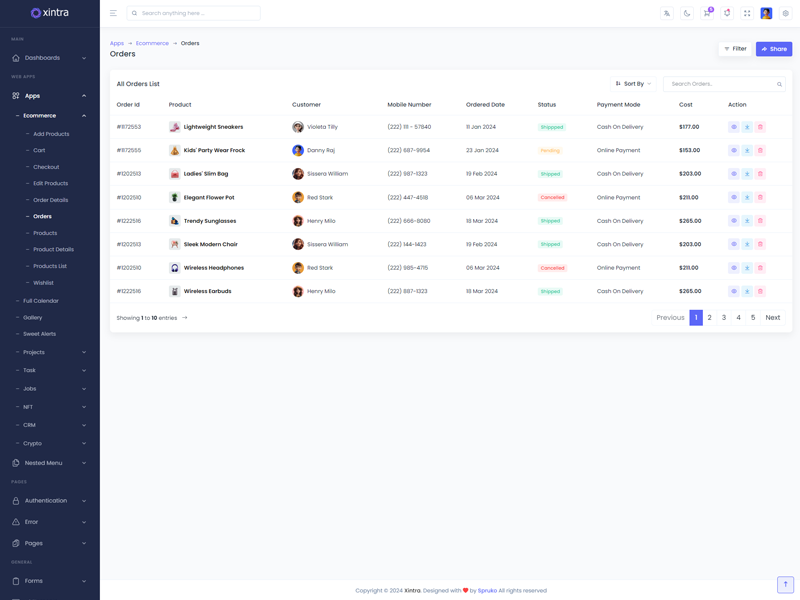Open the Sort By dropdown

633,84
